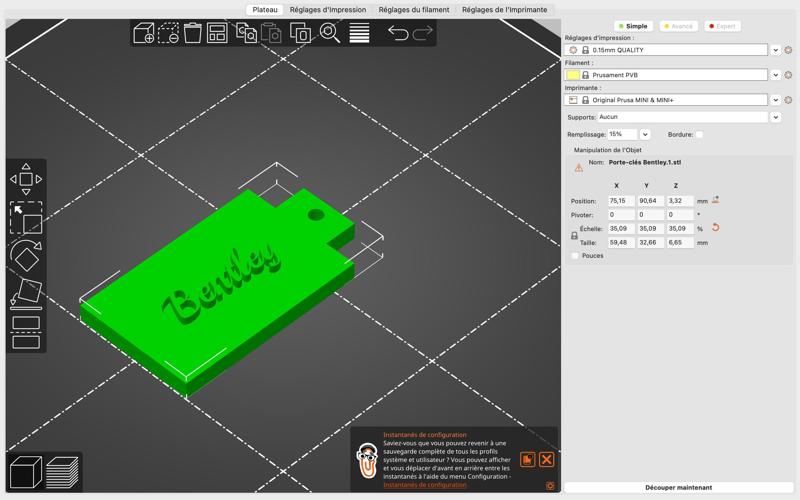This screenshot has height=500, width=800.
Task: Switch to sliced layers preview view
Action: pos(62,472)
